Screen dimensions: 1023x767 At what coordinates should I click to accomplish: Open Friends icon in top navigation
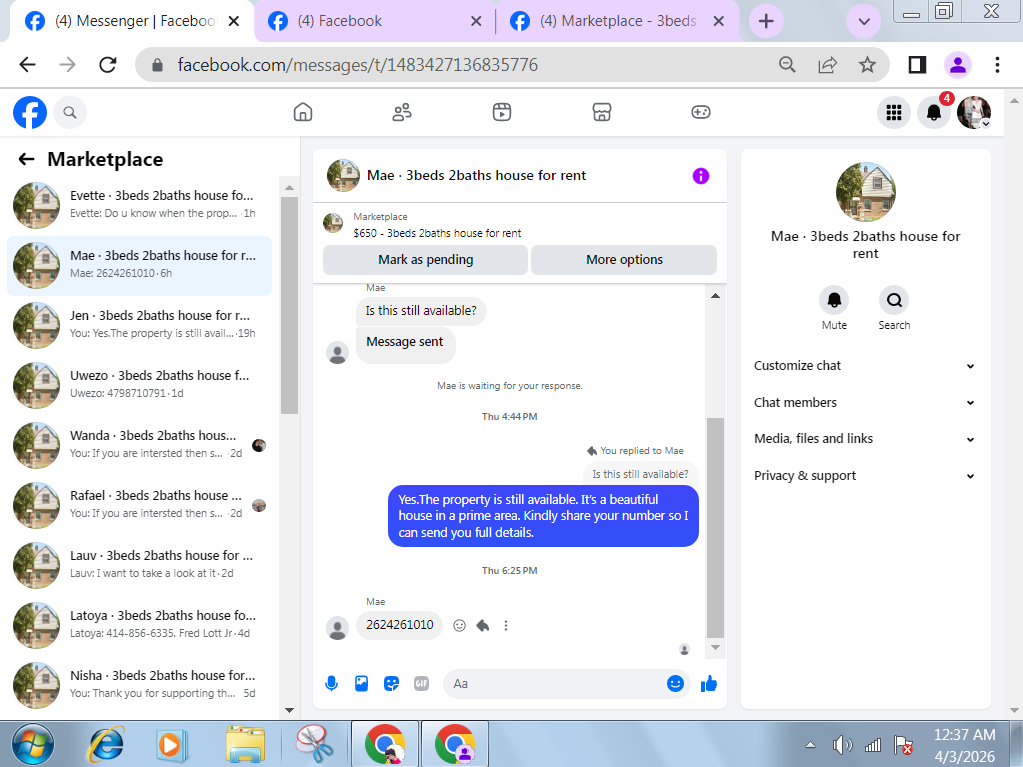coord(402,112)
